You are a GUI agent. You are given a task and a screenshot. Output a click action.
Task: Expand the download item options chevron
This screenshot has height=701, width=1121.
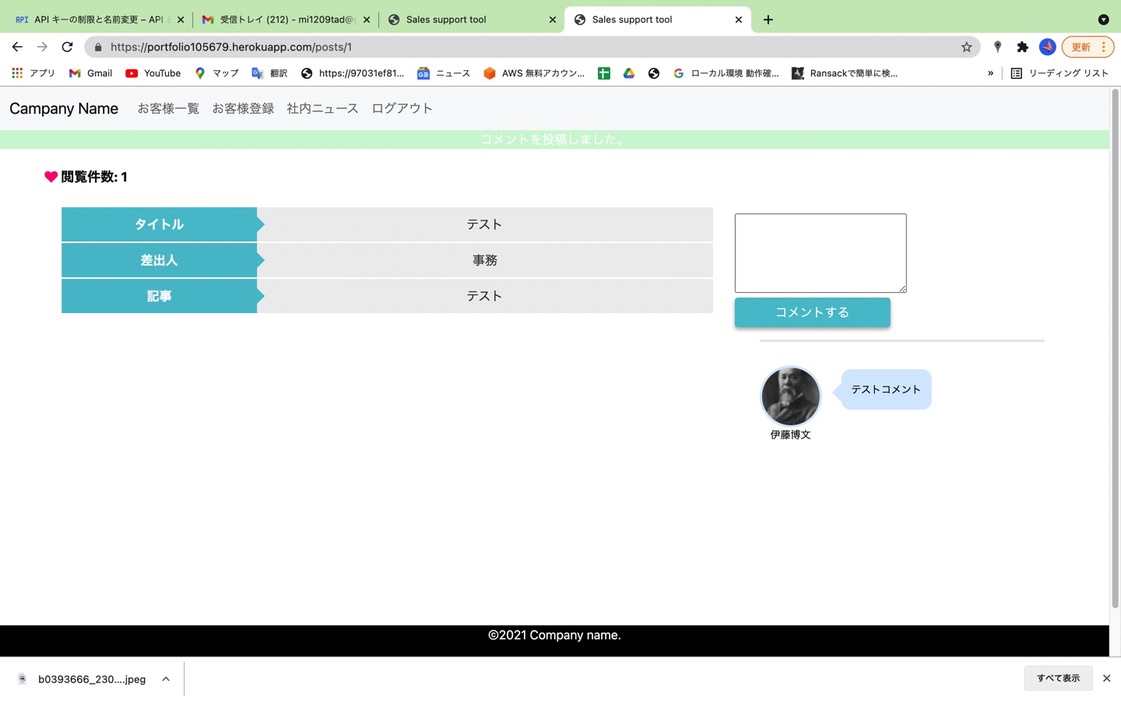pos(166,679)
